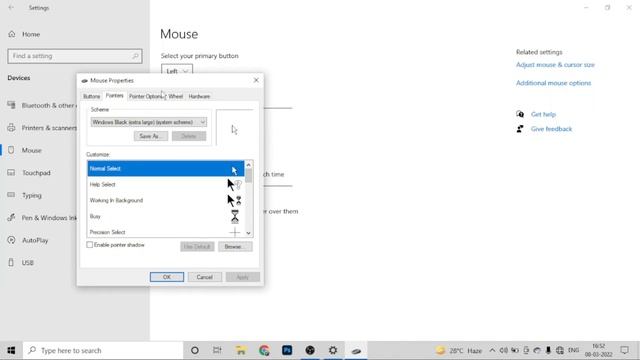Click the Save As button
The height and width of the screenshot is (360, 640).
pyautogui.click(x=151, y=136)
